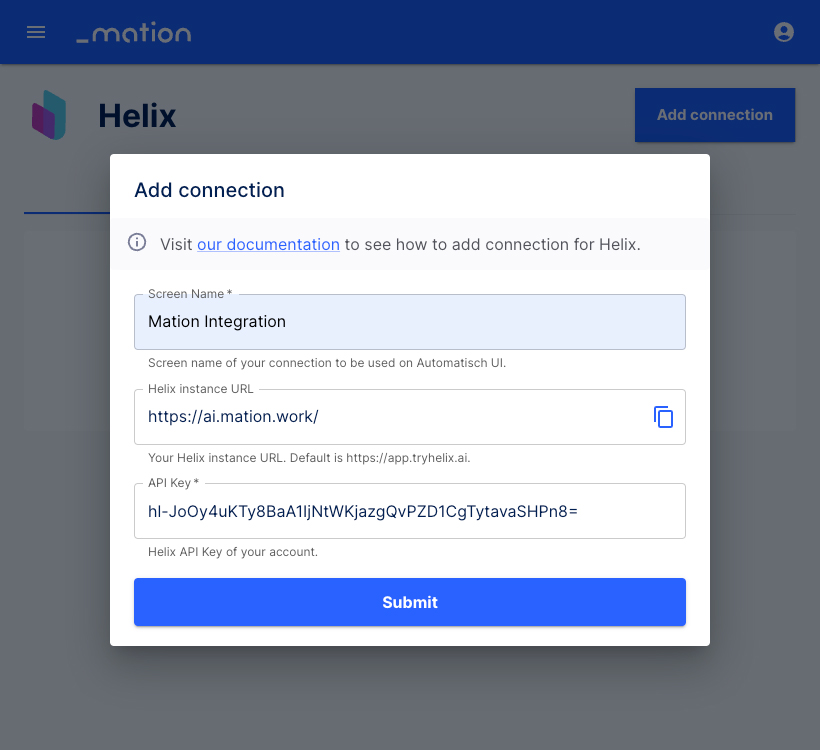Click the Screen Name helper text about Automatisch UI
820x750 pixels.
point(327,362)
